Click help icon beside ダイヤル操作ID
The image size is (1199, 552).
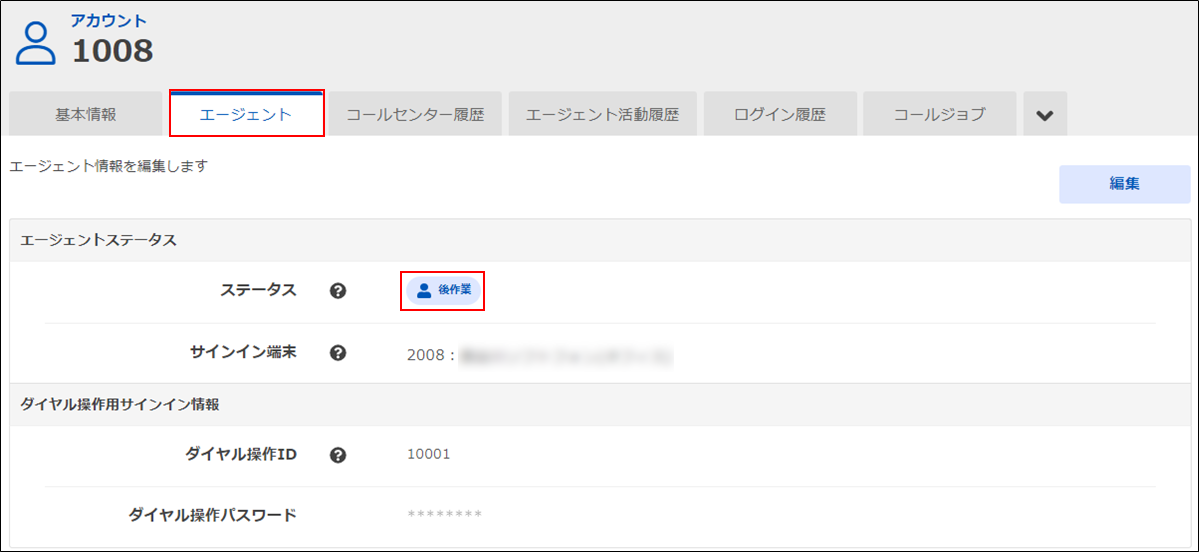[x=338, y=455]
